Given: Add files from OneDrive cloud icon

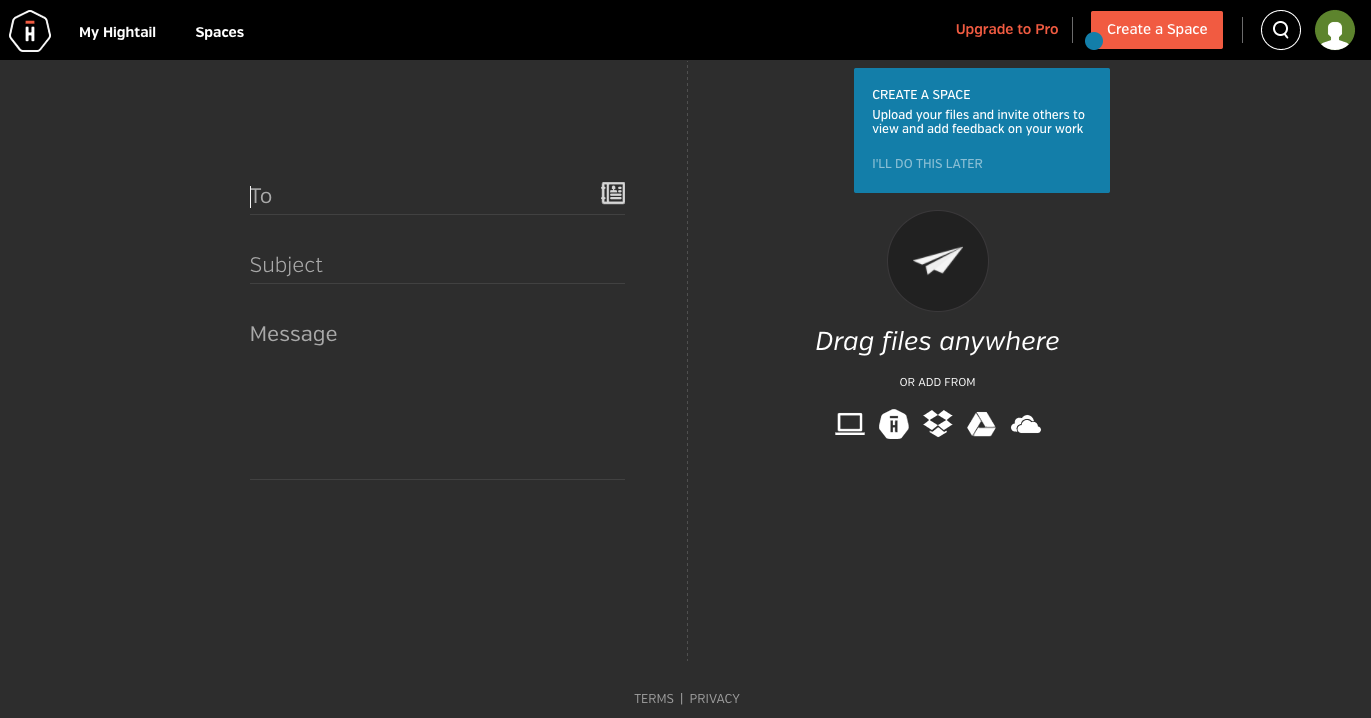Looking at the screenshot, I should pyautogui.click(x=1026, y=425).
